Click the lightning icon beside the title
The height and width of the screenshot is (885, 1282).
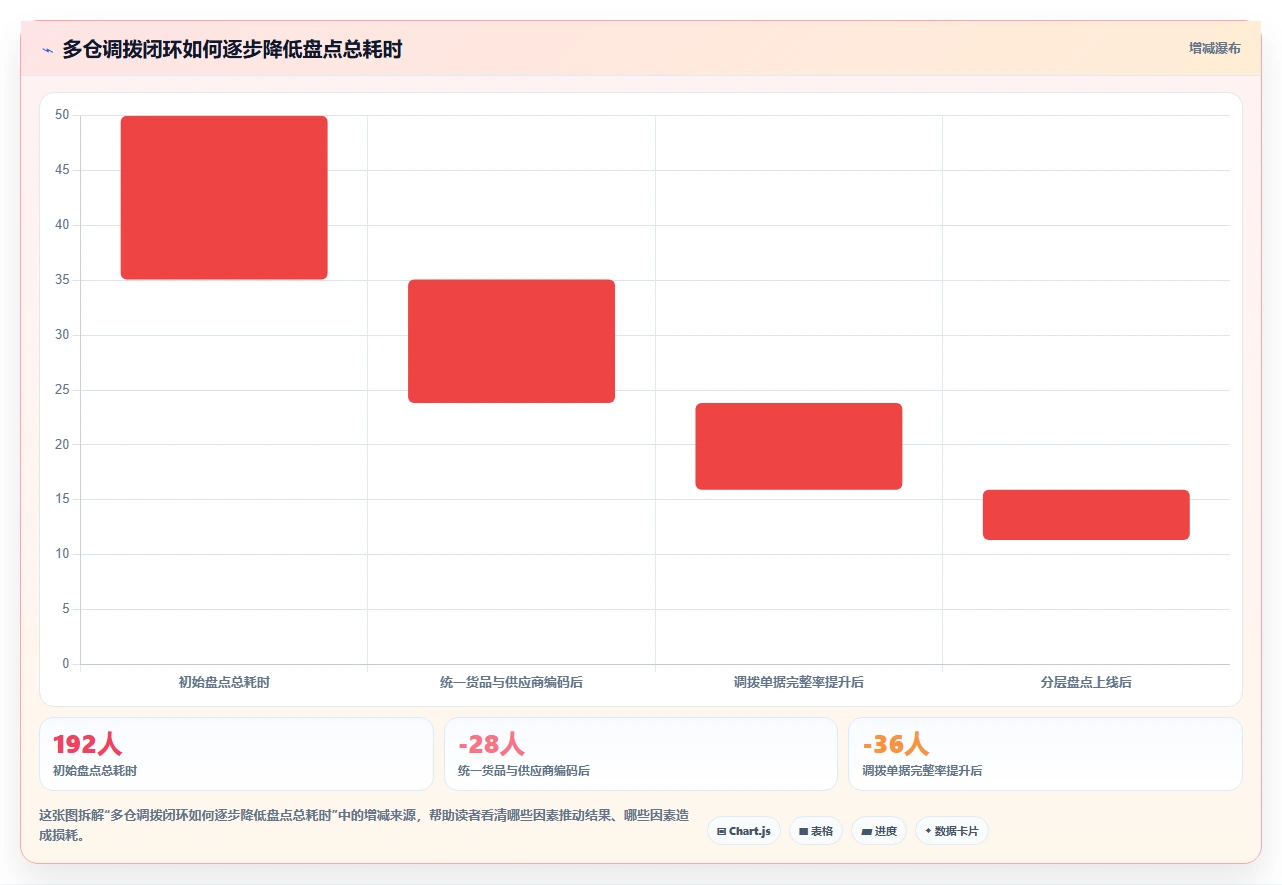tap(47, 50)
